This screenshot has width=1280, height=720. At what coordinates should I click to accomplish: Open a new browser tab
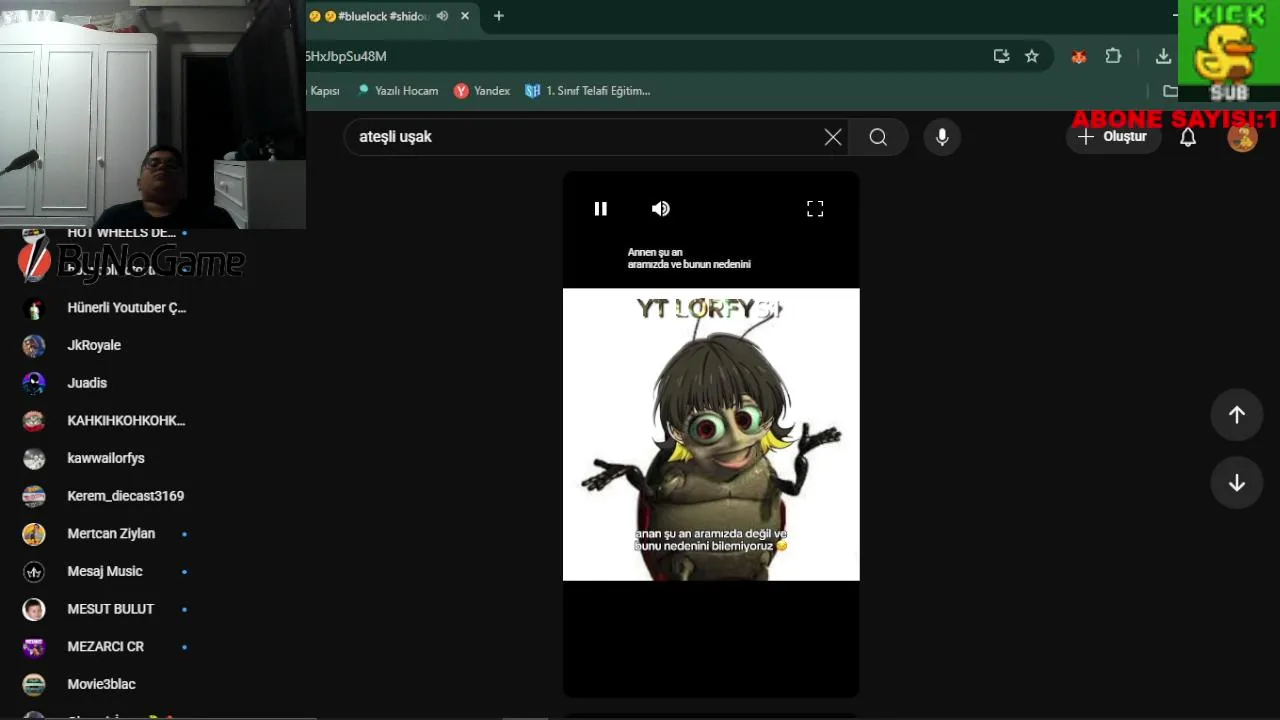498,16
